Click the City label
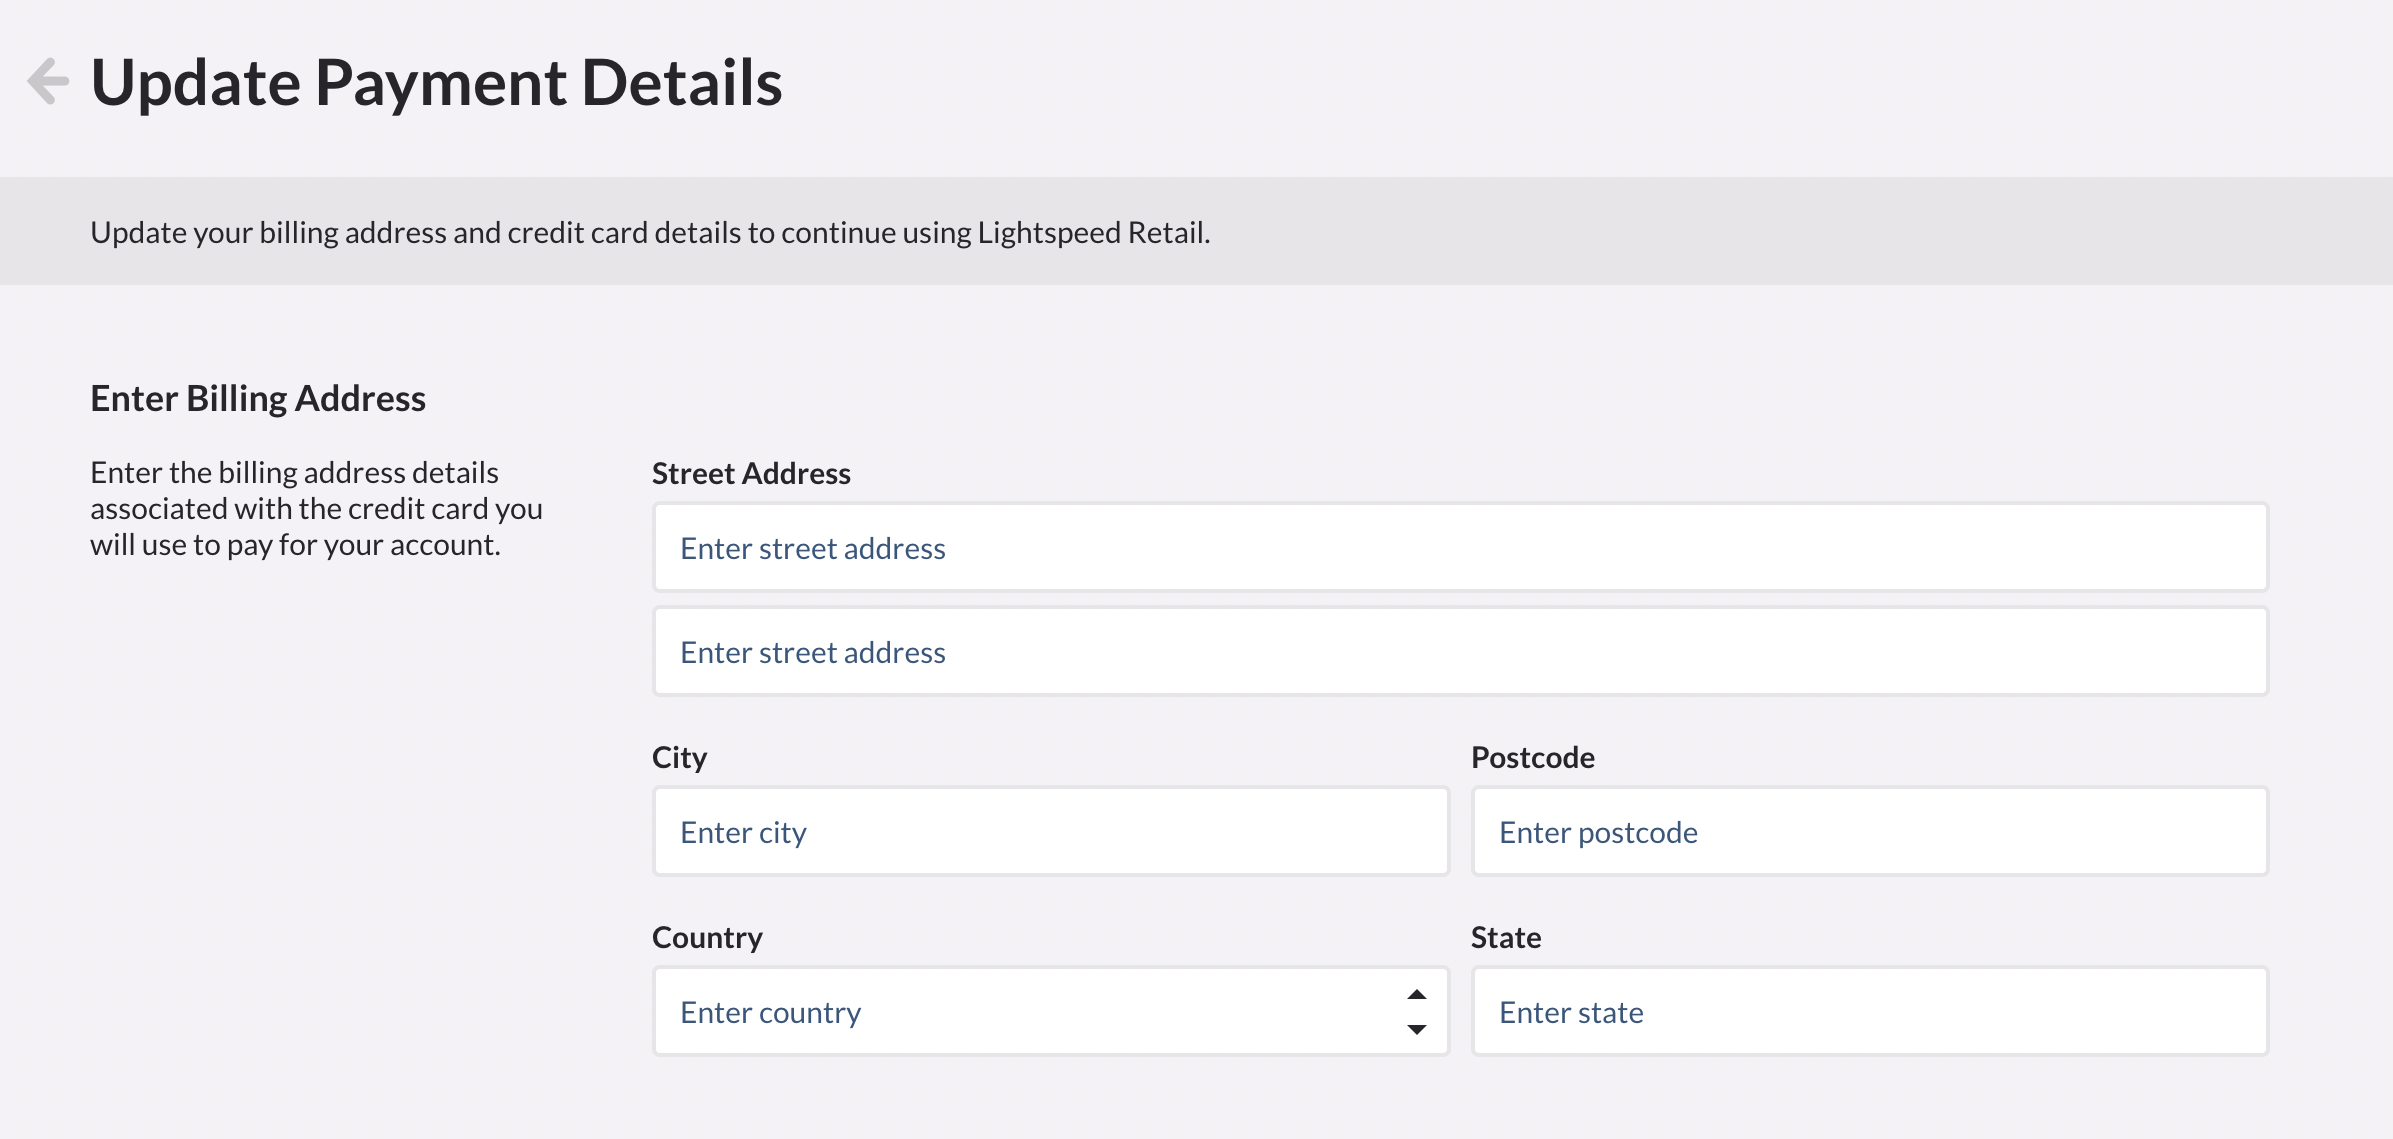The image size is (2393, 1139). pos(679,757)
